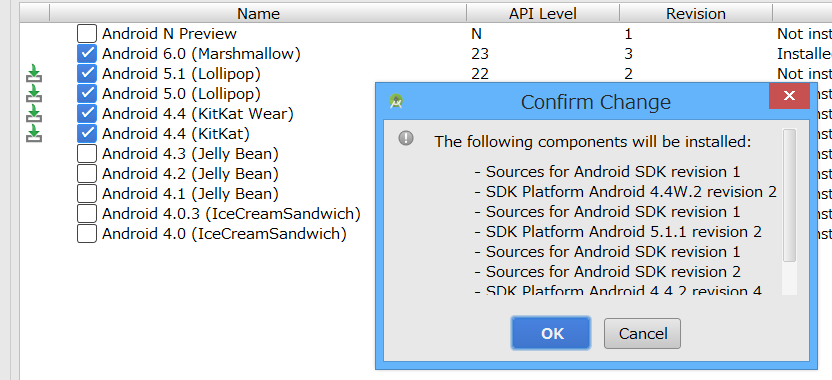Tick Android 4.0.3 (IceCreamSandwich) checkbox

86,213
